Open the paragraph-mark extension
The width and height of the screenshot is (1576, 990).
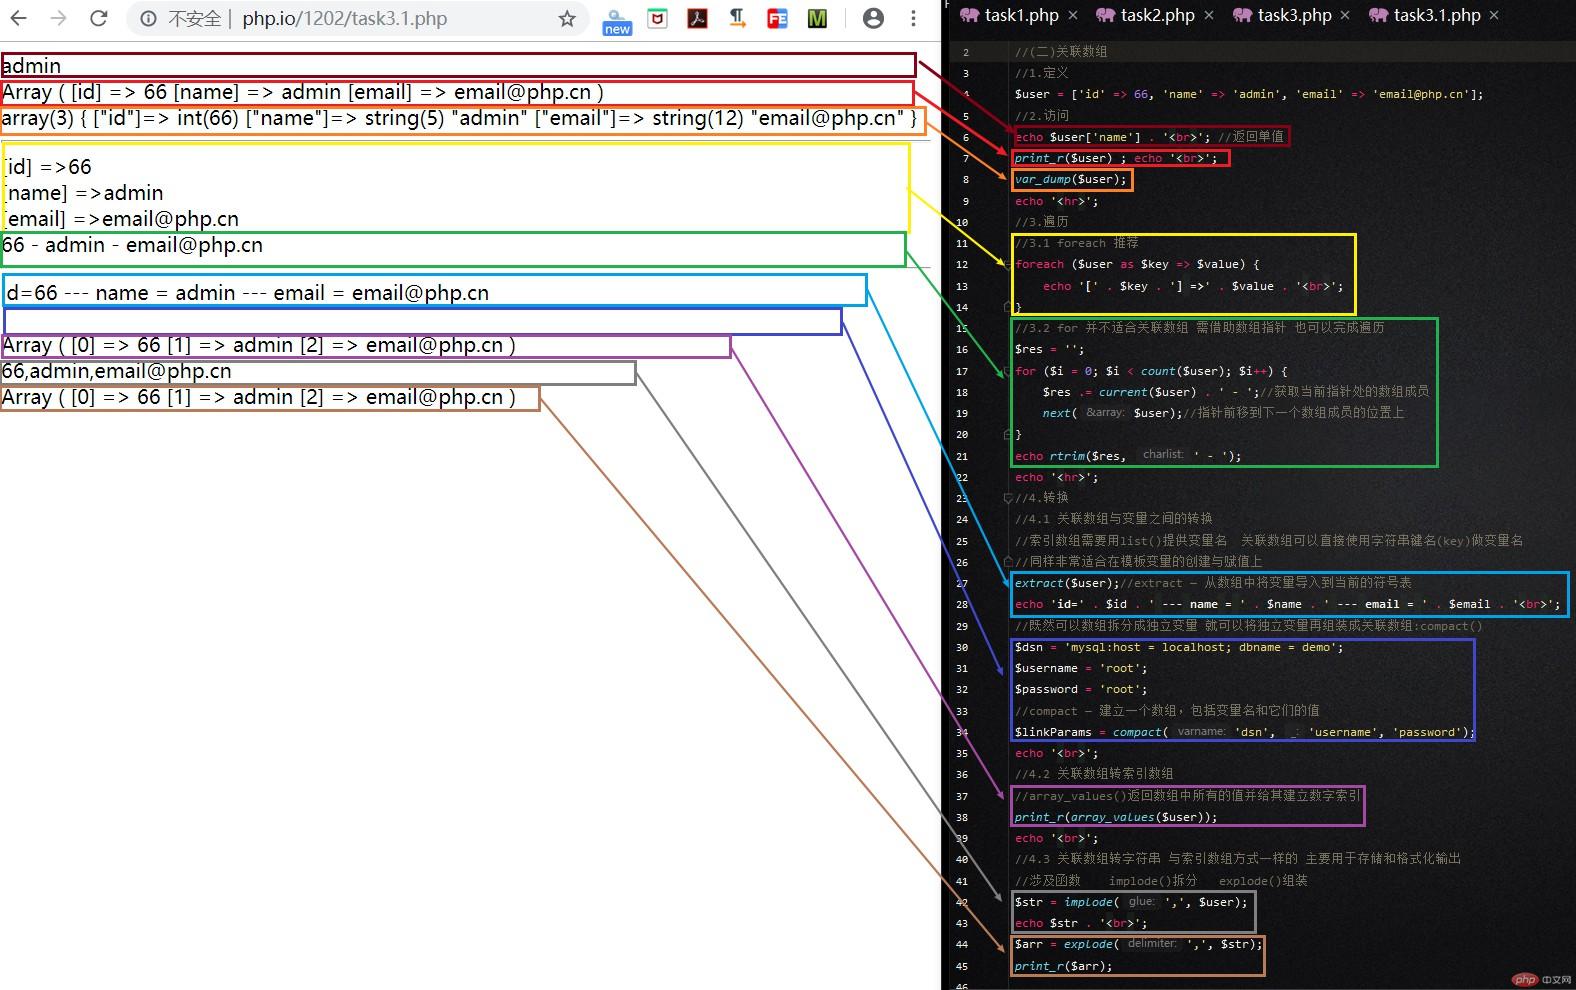737,18
